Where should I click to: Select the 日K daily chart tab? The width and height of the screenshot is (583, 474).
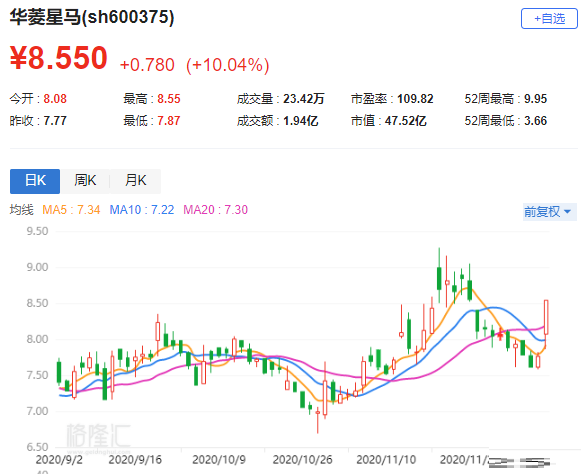[x=35, y=181]
